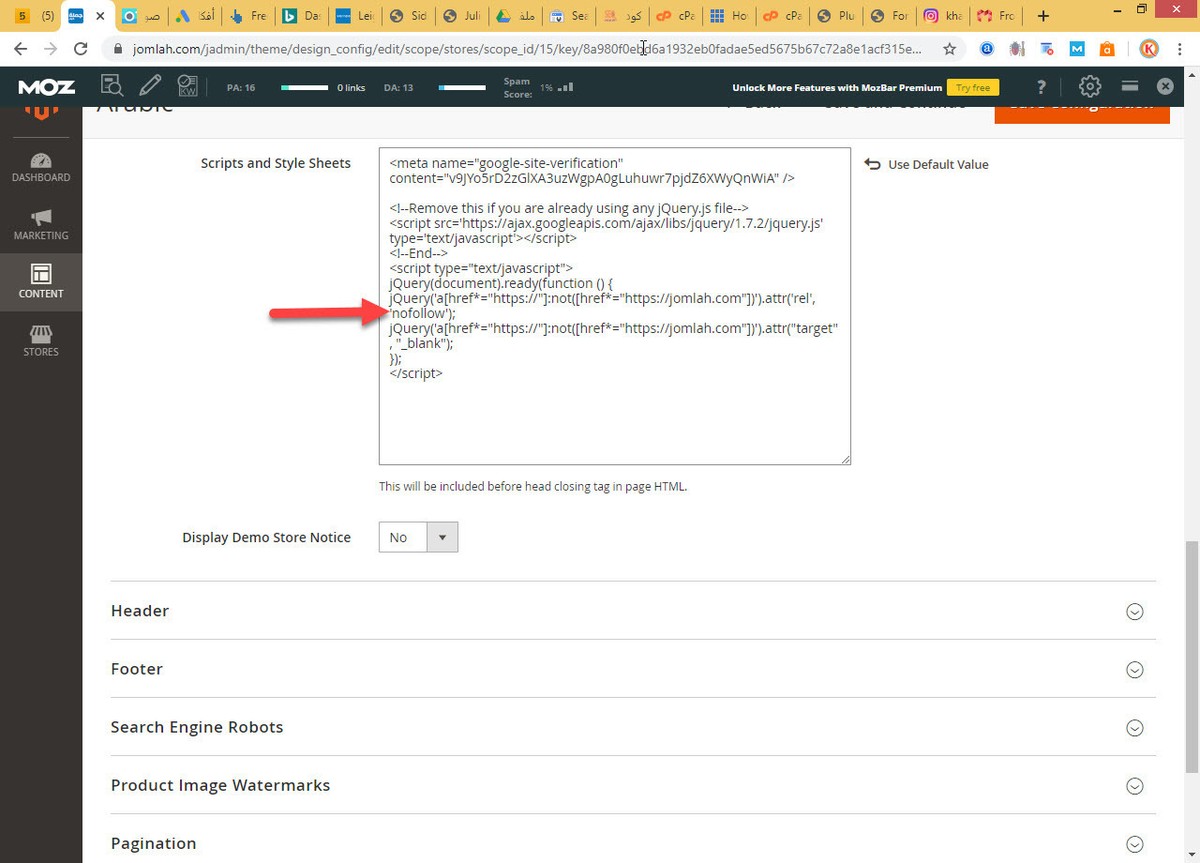This screenshot has height=863, width=1200.
Task: Click the Spam Score MozBar metric
Action: click(539, 87)
